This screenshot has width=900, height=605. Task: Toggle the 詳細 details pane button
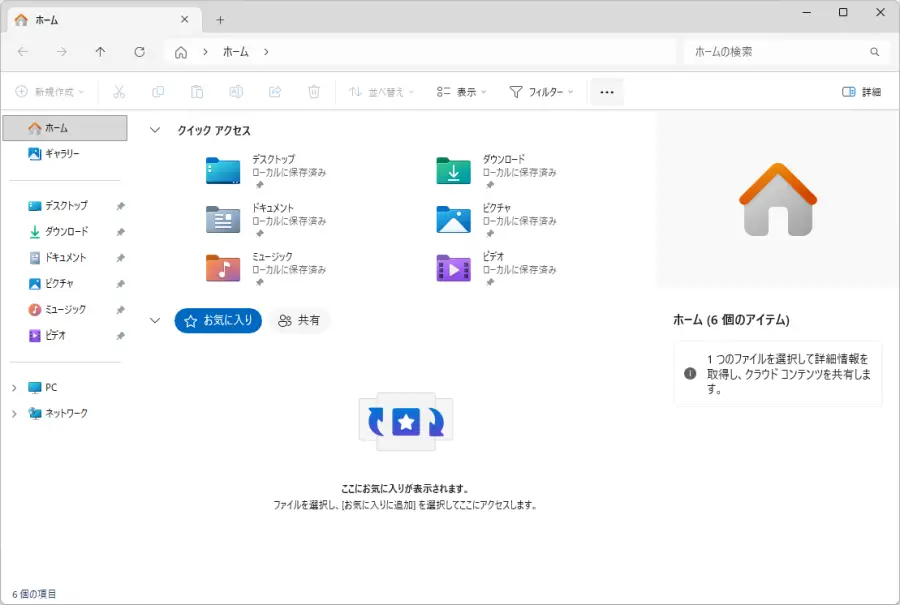pos(861,92)
